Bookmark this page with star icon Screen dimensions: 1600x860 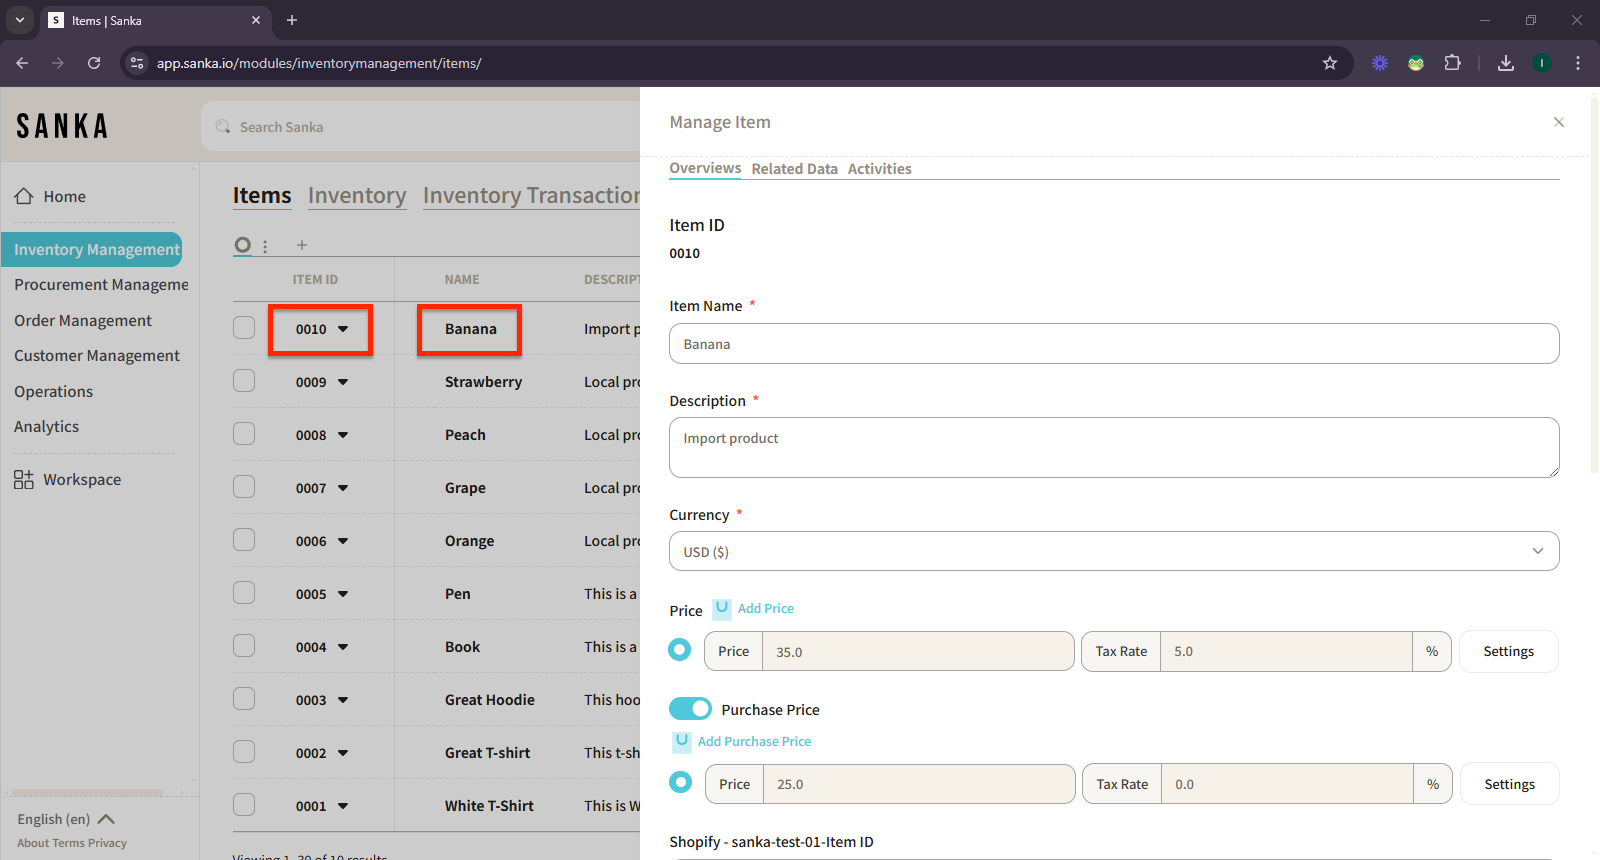click(x=1329, y=63)
